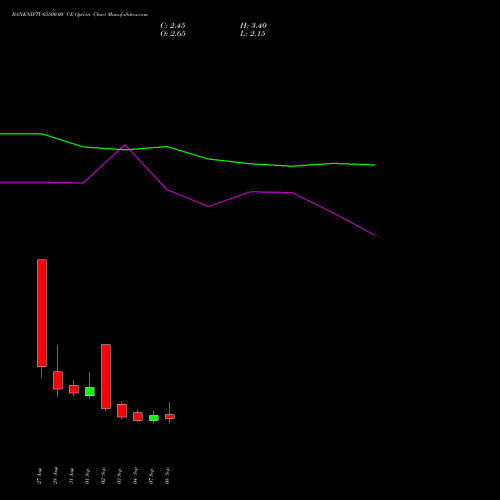Screen dimensions: 500x500
Task: Click the peak of the purple line
Action: 125,145
